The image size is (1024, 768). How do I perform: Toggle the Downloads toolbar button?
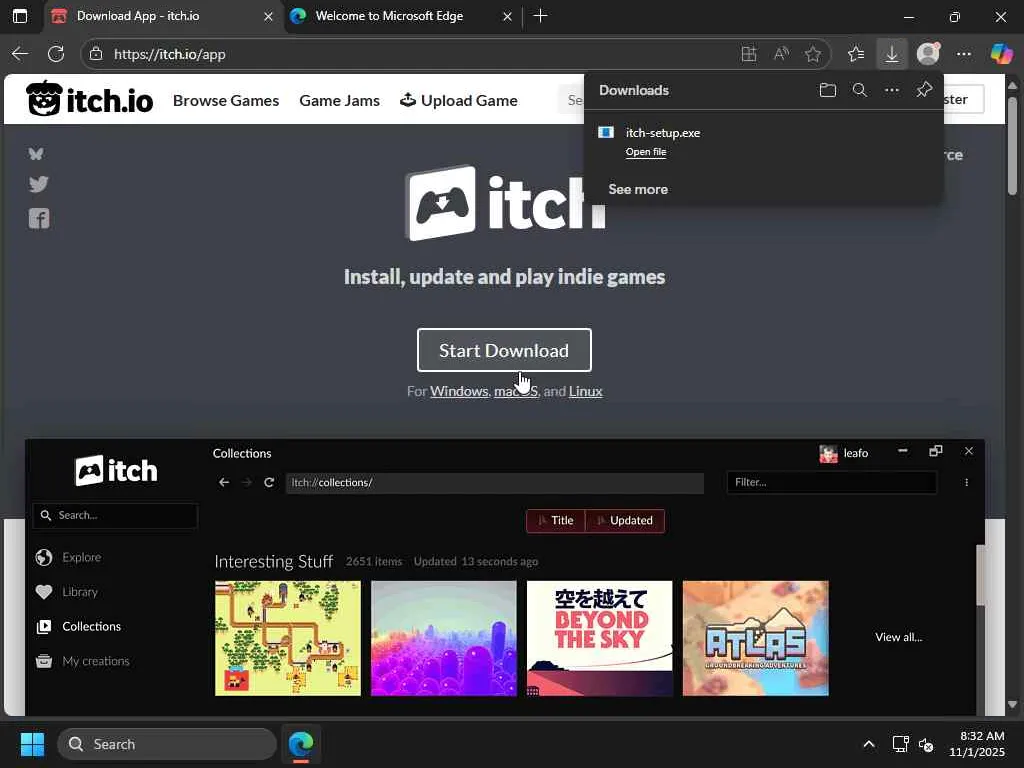click(x=891, y=54)
